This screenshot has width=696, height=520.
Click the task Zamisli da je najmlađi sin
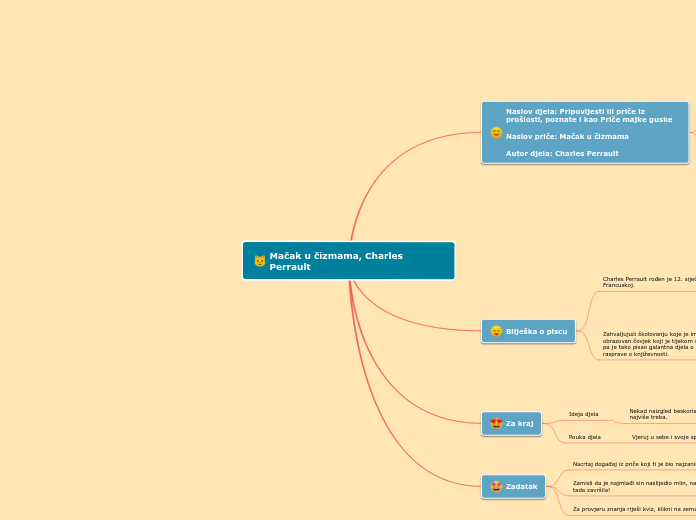pyautogui.click(x=634, y=487)
